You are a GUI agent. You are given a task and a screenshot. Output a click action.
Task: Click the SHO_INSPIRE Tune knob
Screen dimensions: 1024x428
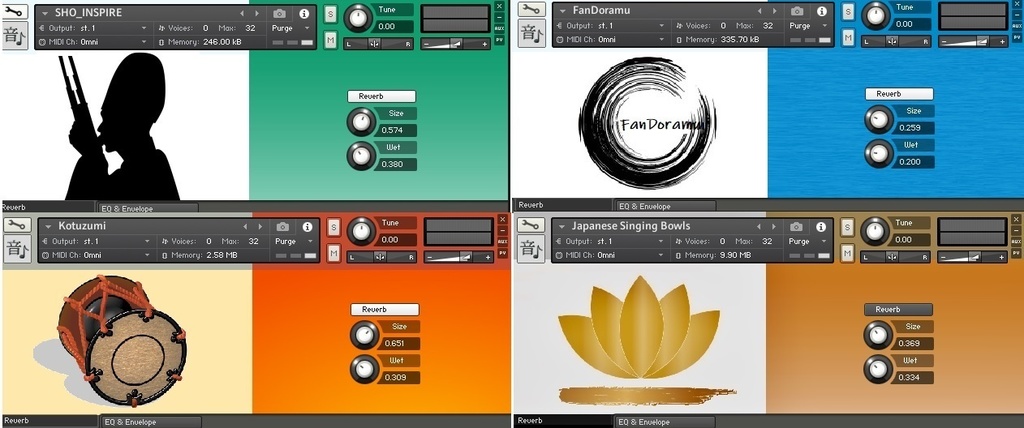(x=357, y=18)
